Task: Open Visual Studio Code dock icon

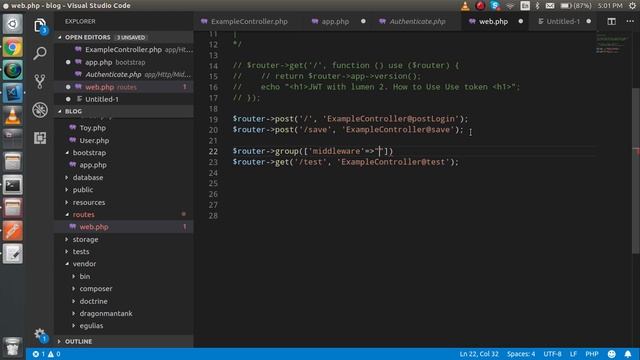Action: tap(13, 93)
